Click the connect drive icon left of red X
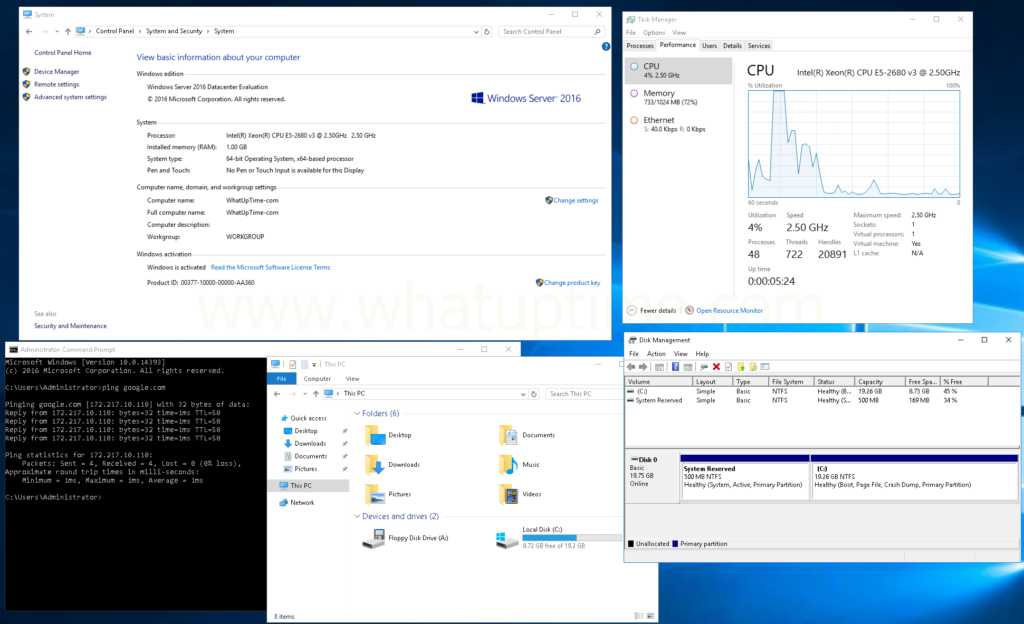Viewport: 1024px width, 624px height. (x=704, y=367)
